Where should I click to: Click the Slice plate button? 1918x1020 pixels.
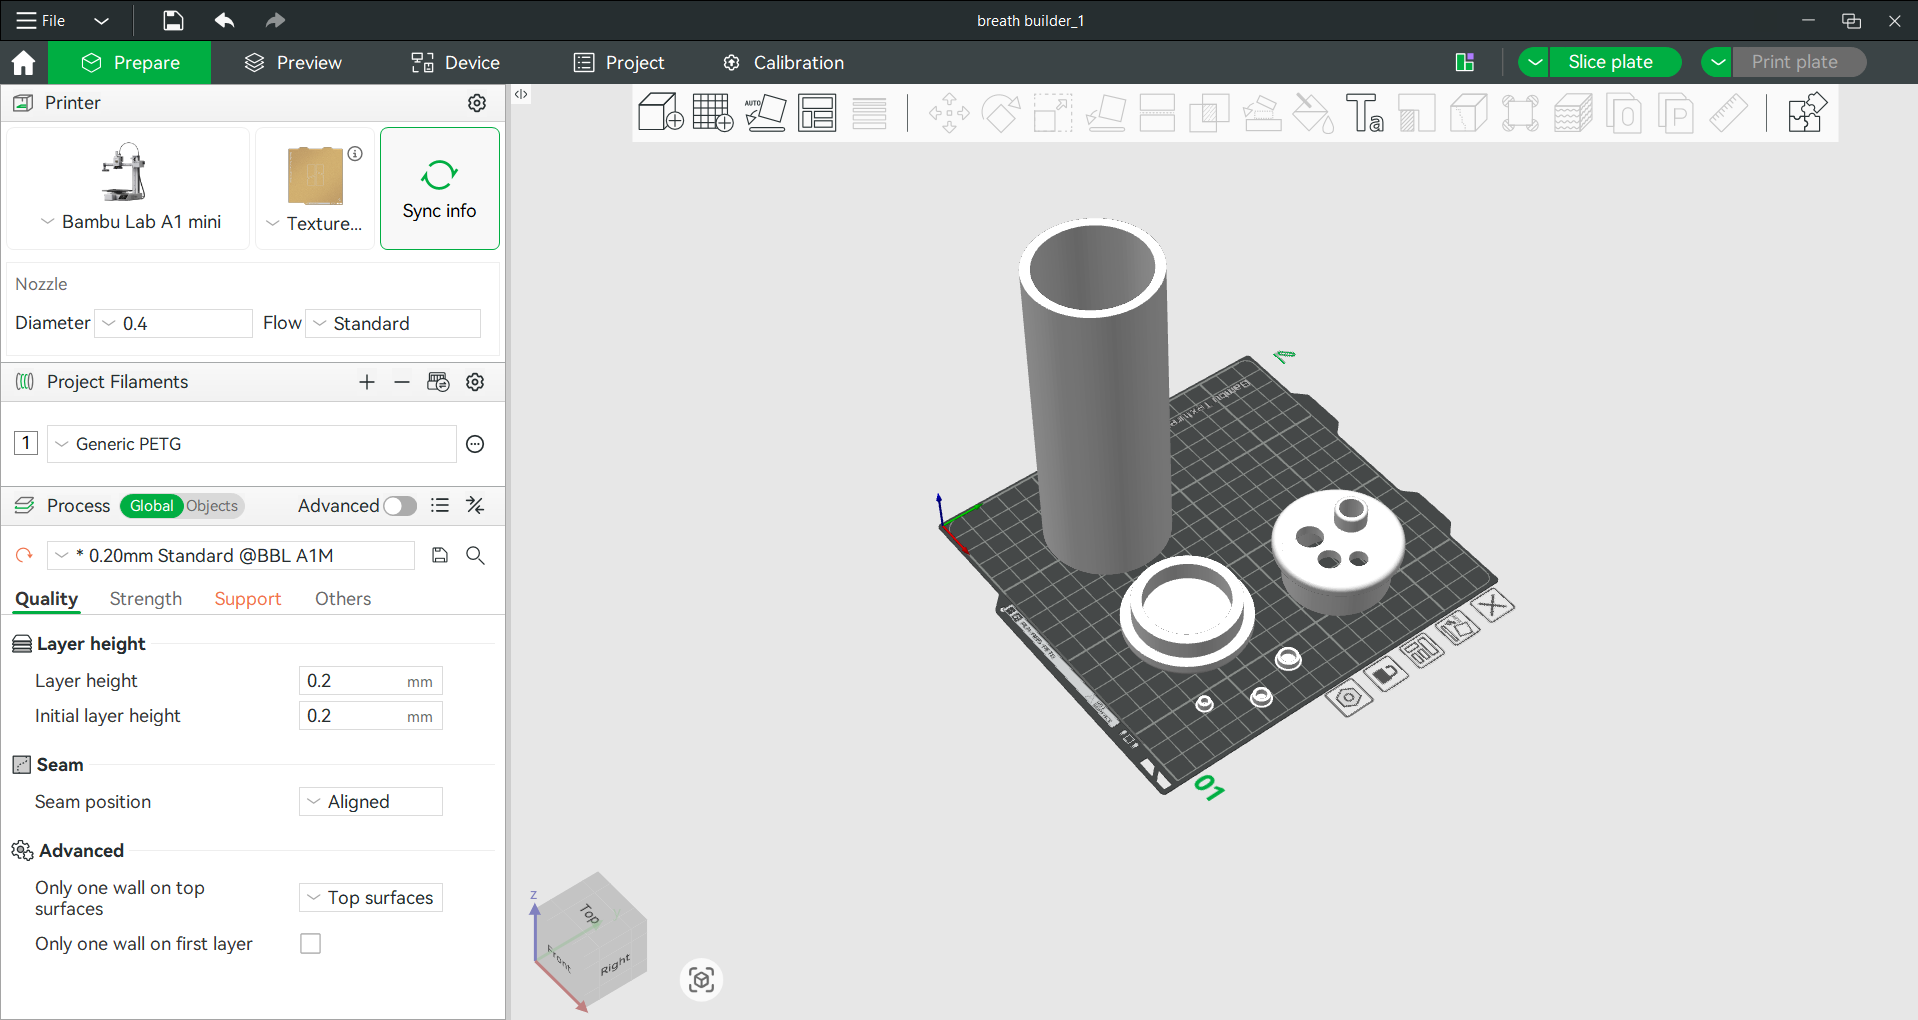(1615, 62)
